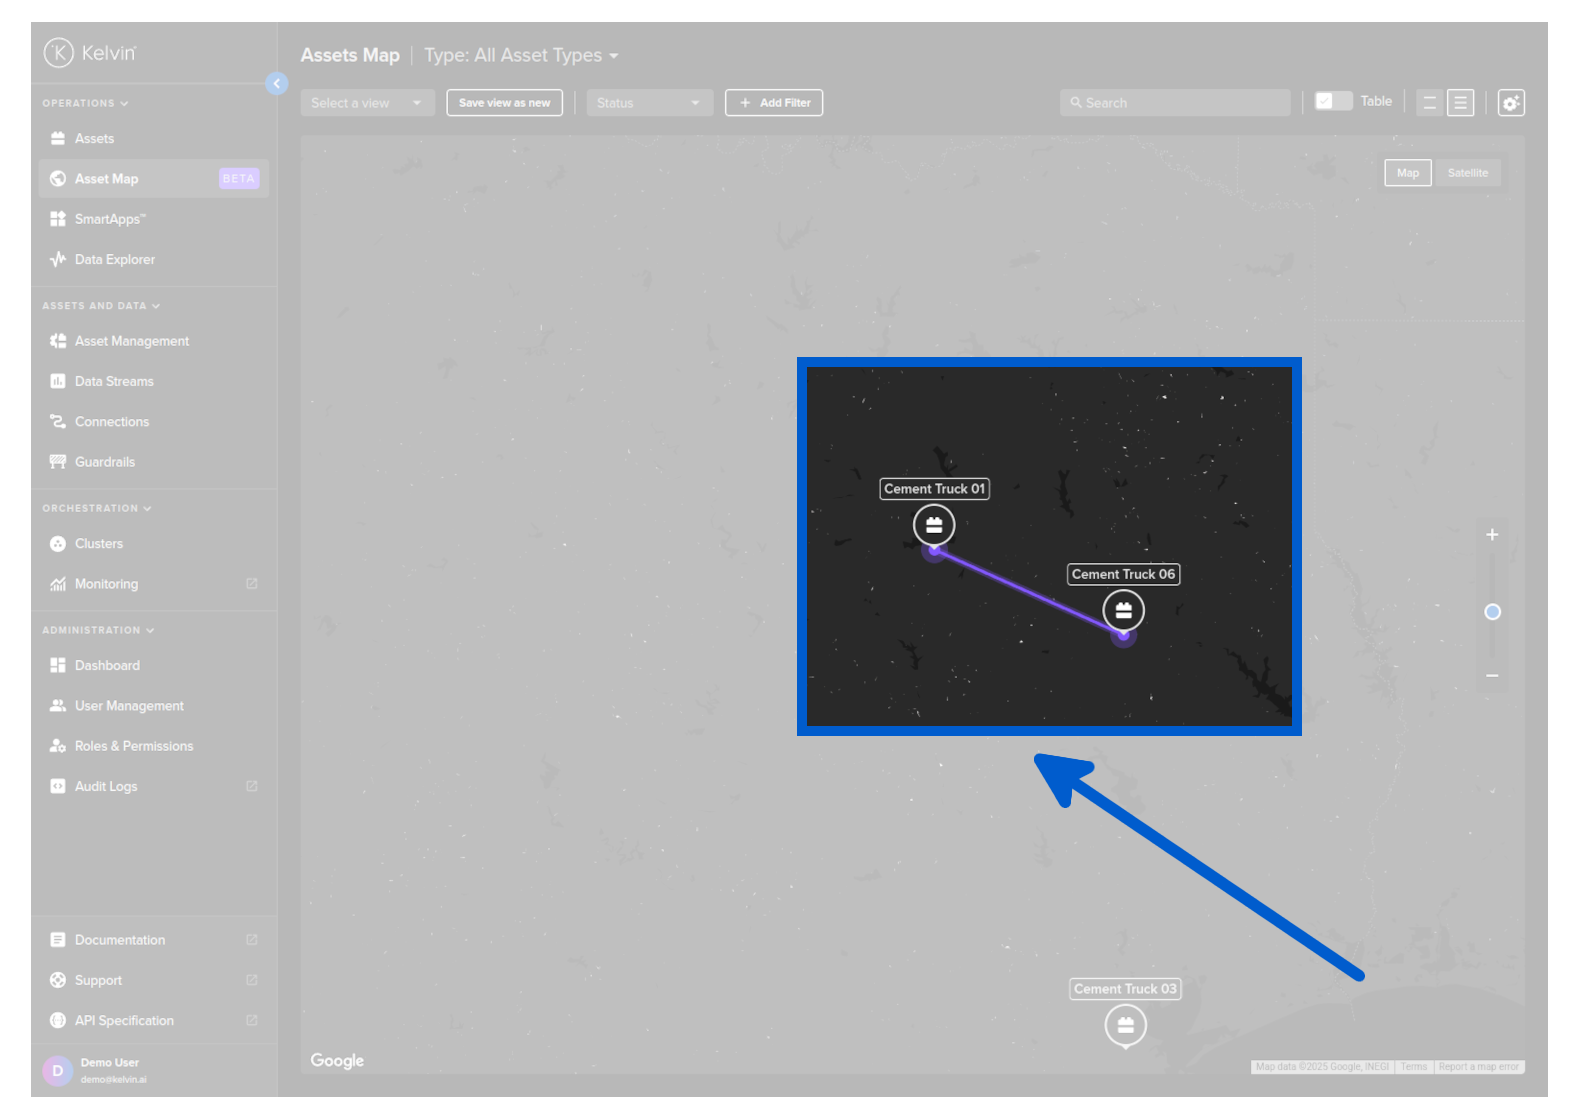Go to Asset Management page
This screenshot has height=1120, width=1580.
tap(131, 341)
